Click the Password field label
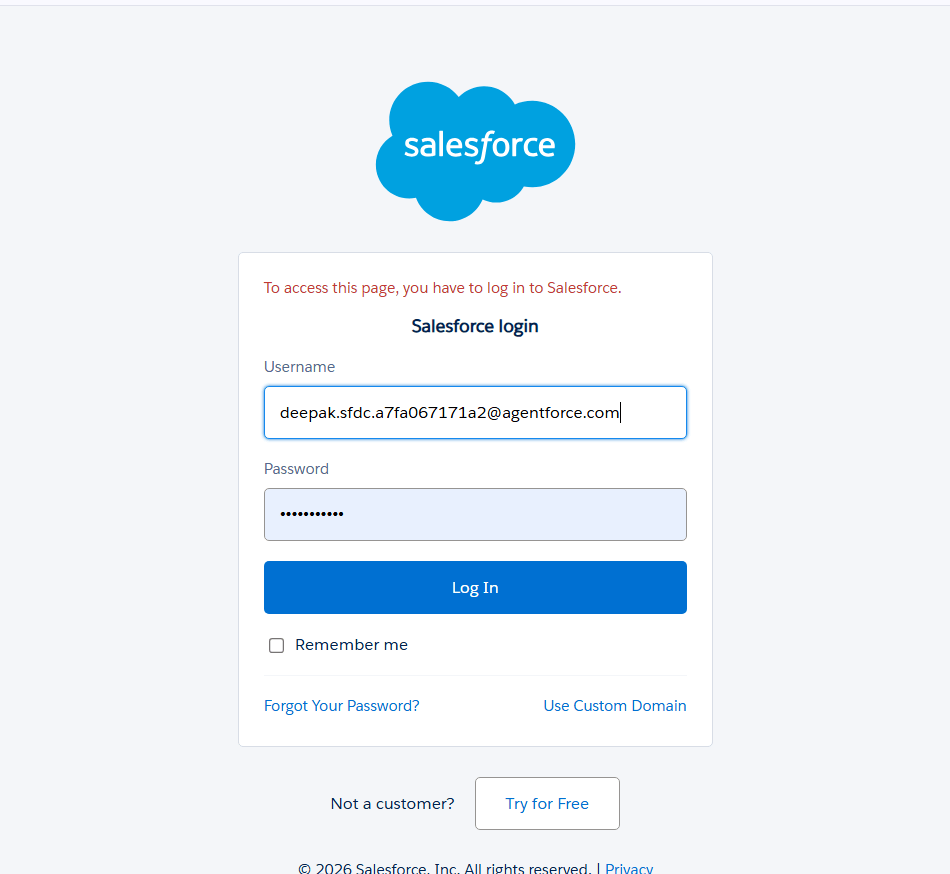 point(296,468)
